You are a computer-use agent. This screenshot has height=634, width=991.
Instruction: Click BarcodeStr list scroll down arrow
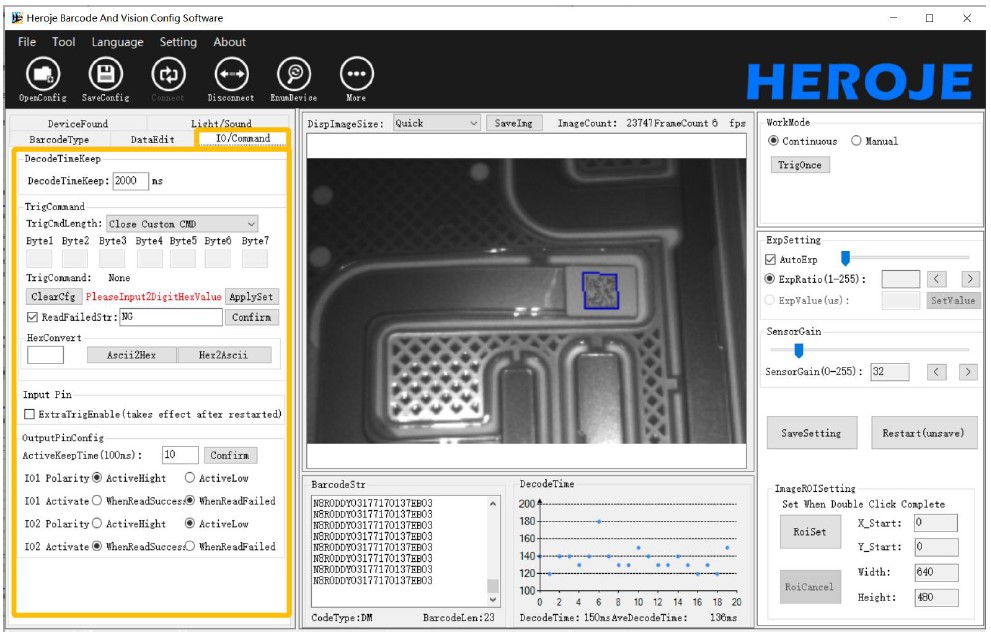[492, 599]
